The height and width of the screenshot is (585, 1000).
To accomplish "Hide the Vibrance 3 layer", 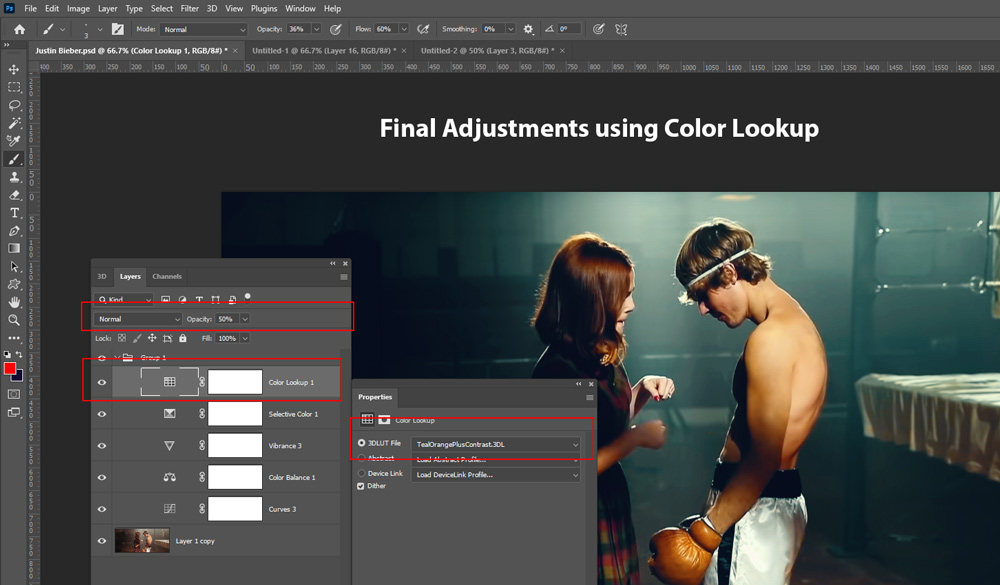I will tap(101, 445).
